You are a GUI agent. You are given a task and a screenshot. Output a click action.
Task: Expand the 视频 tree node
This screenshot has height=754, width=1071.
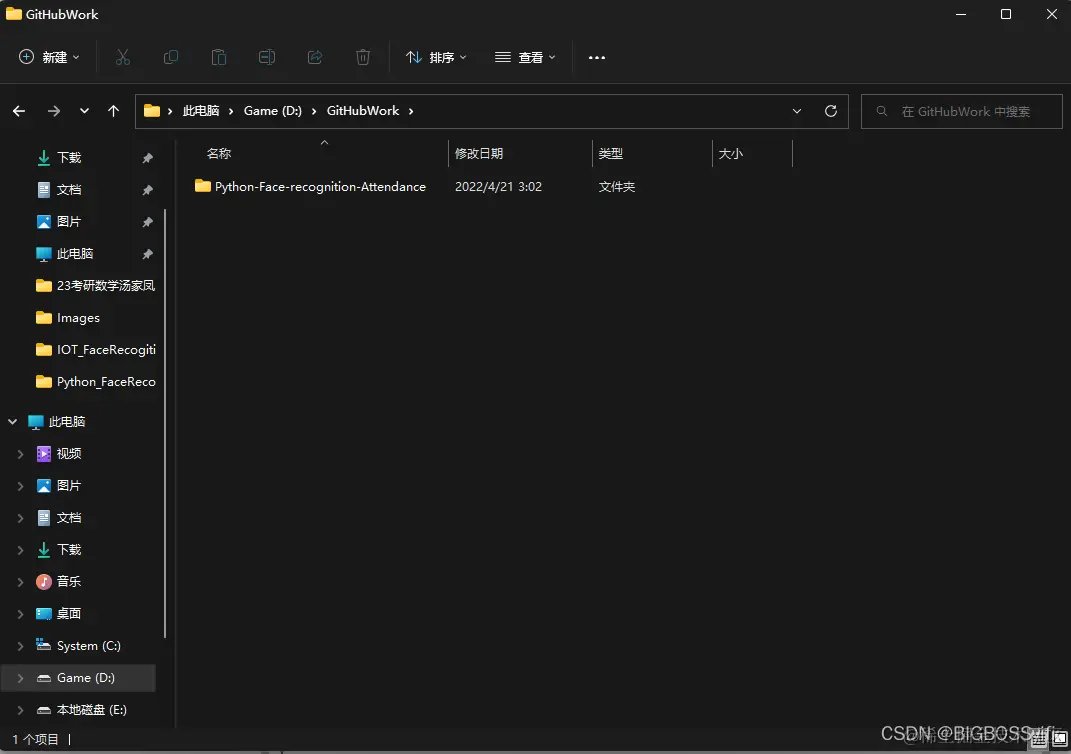20,454
